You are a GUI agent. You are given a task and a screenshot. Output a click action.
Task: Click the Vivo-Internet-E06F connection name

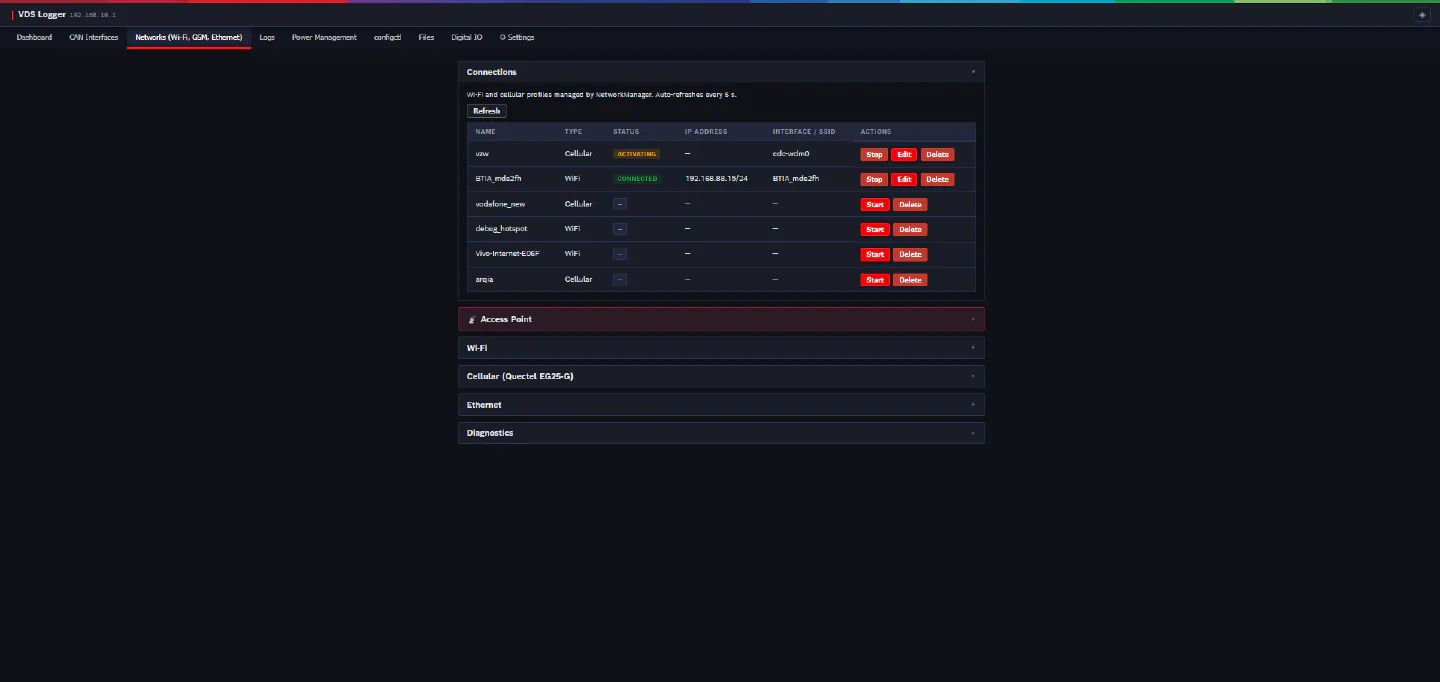point(507,254)
